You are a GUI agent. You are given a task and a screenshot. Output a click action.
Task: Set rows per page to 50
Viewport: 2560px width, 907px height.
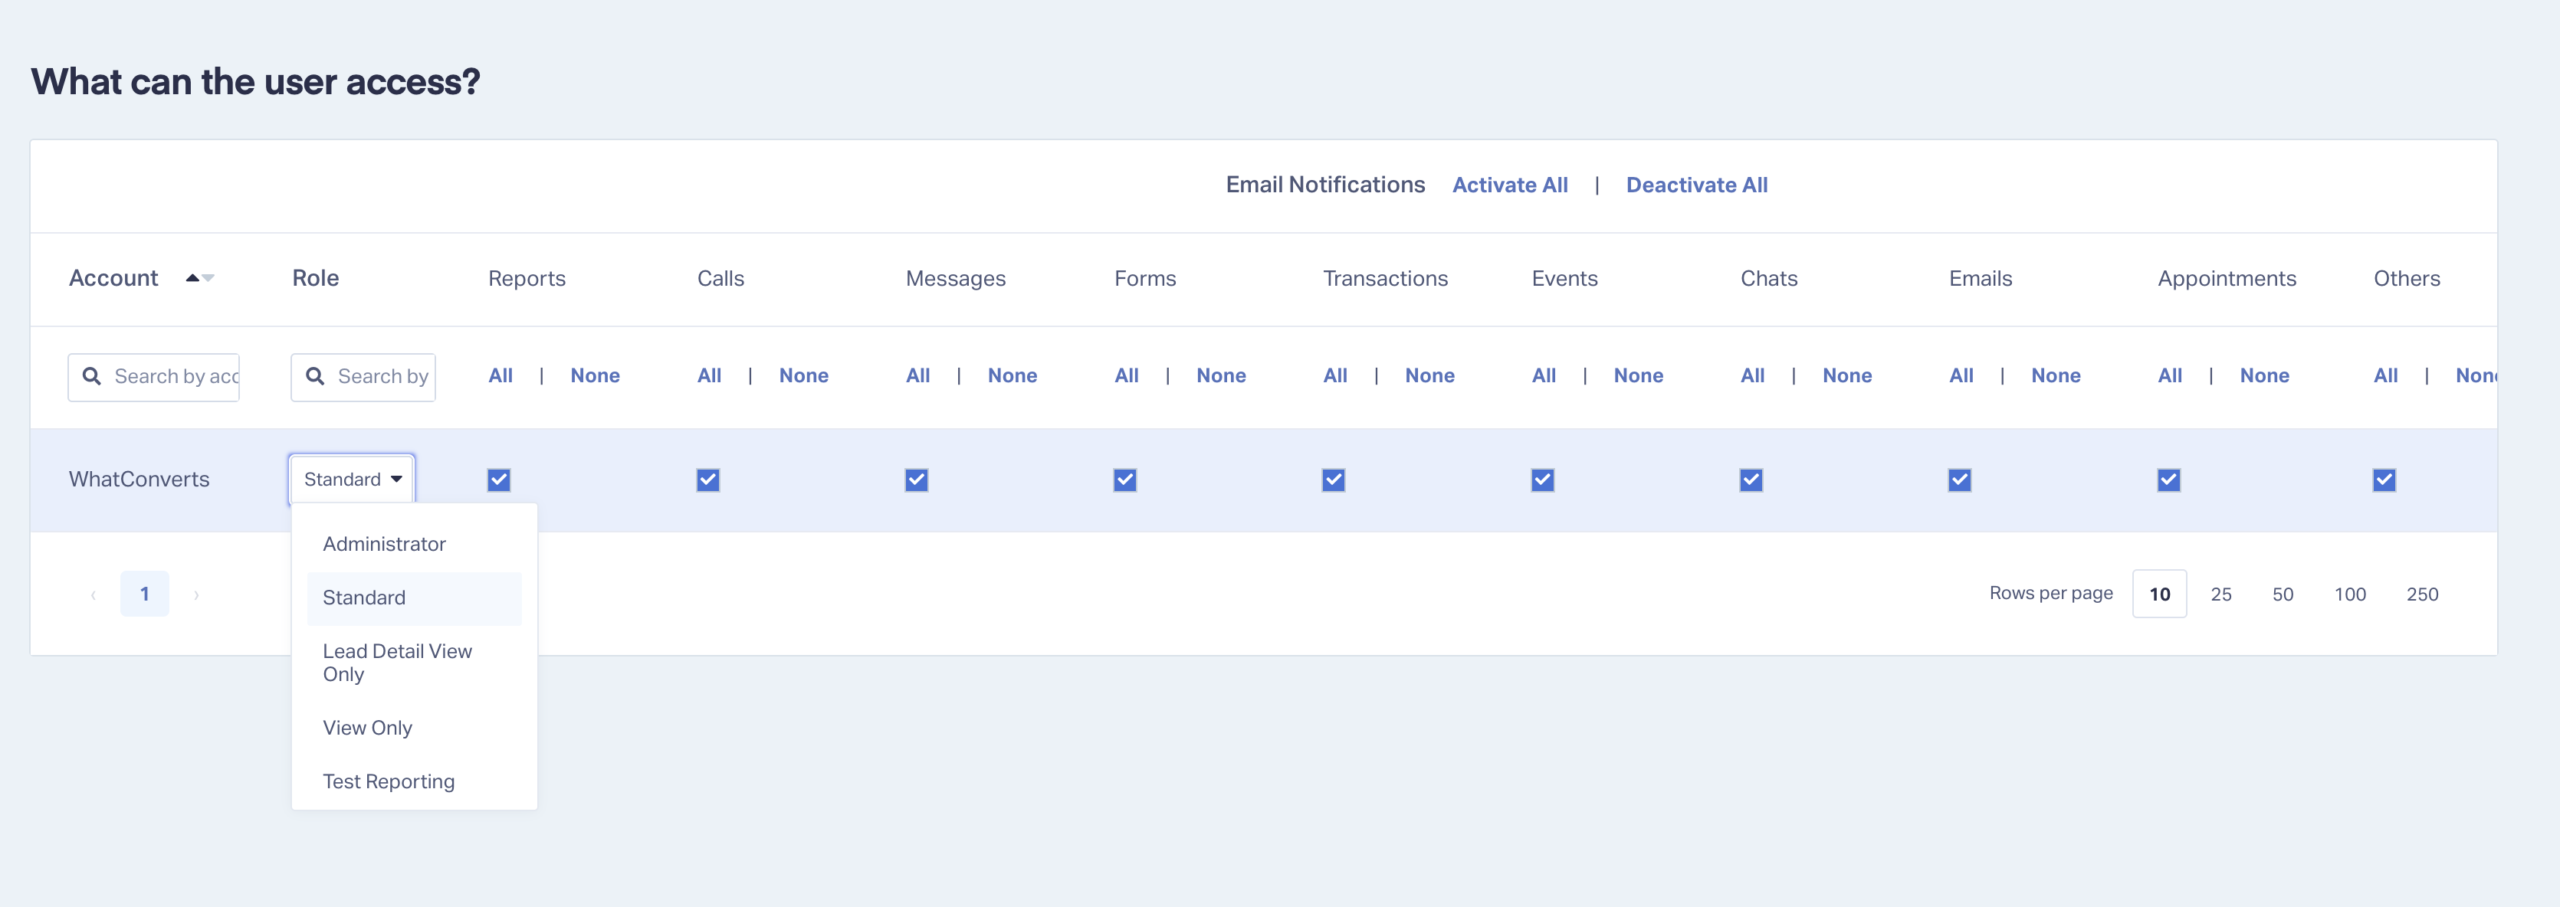(2283, 594)
